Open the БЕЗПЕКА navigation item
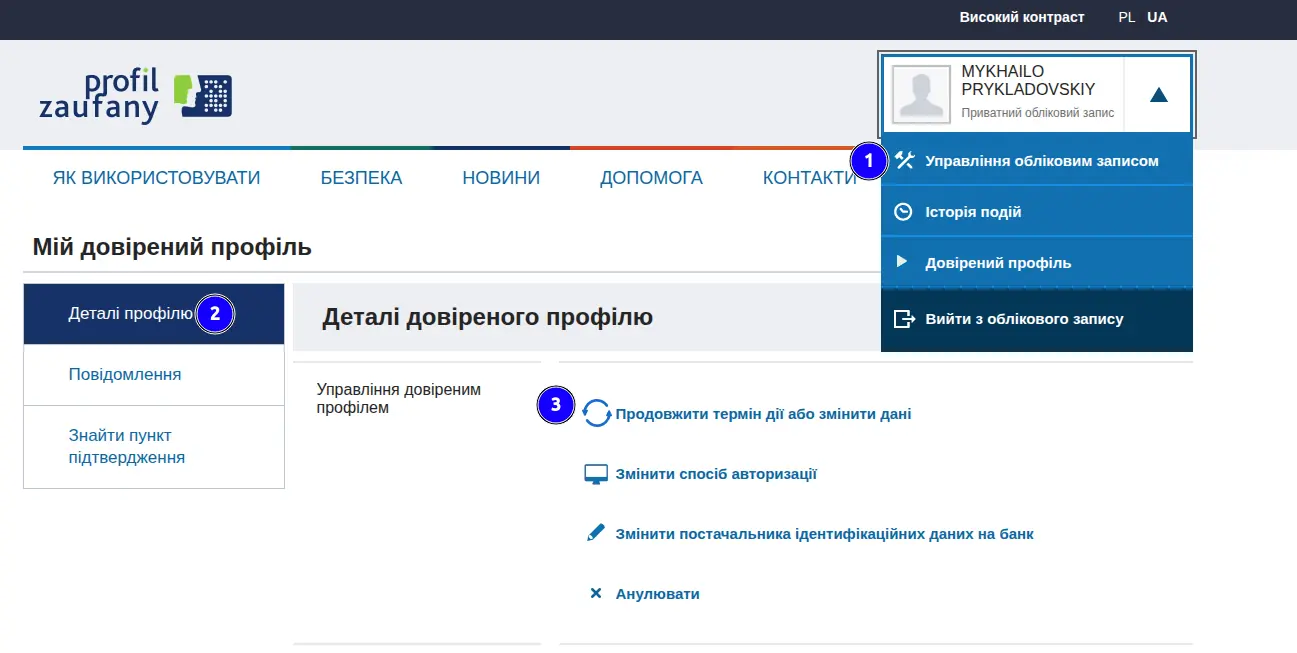The image size is (1297, 653). tap(361, 178)
